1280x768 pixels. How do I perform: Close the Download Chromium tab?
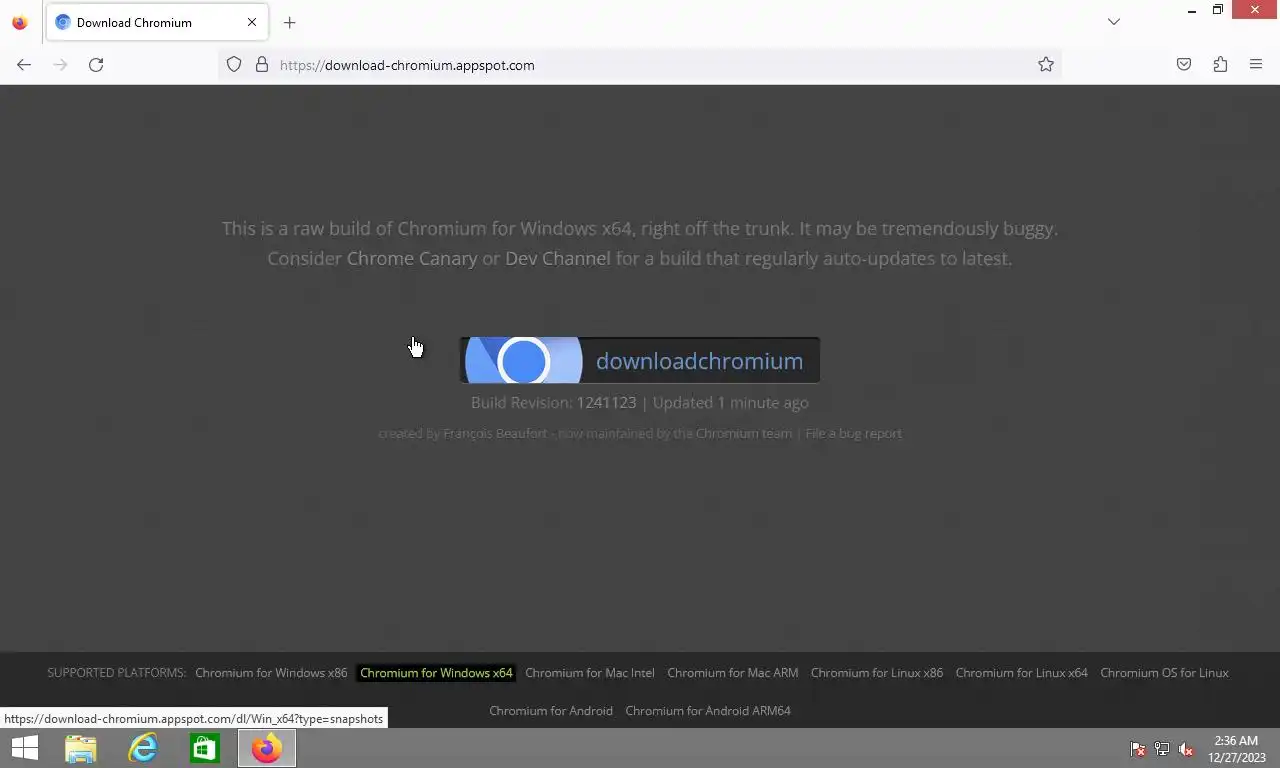[x=252, y=22]
